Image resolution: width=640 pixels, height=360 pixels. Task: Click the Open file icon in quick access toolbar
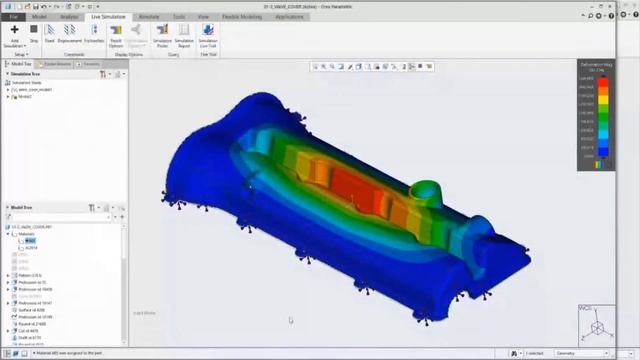point(27,7)
